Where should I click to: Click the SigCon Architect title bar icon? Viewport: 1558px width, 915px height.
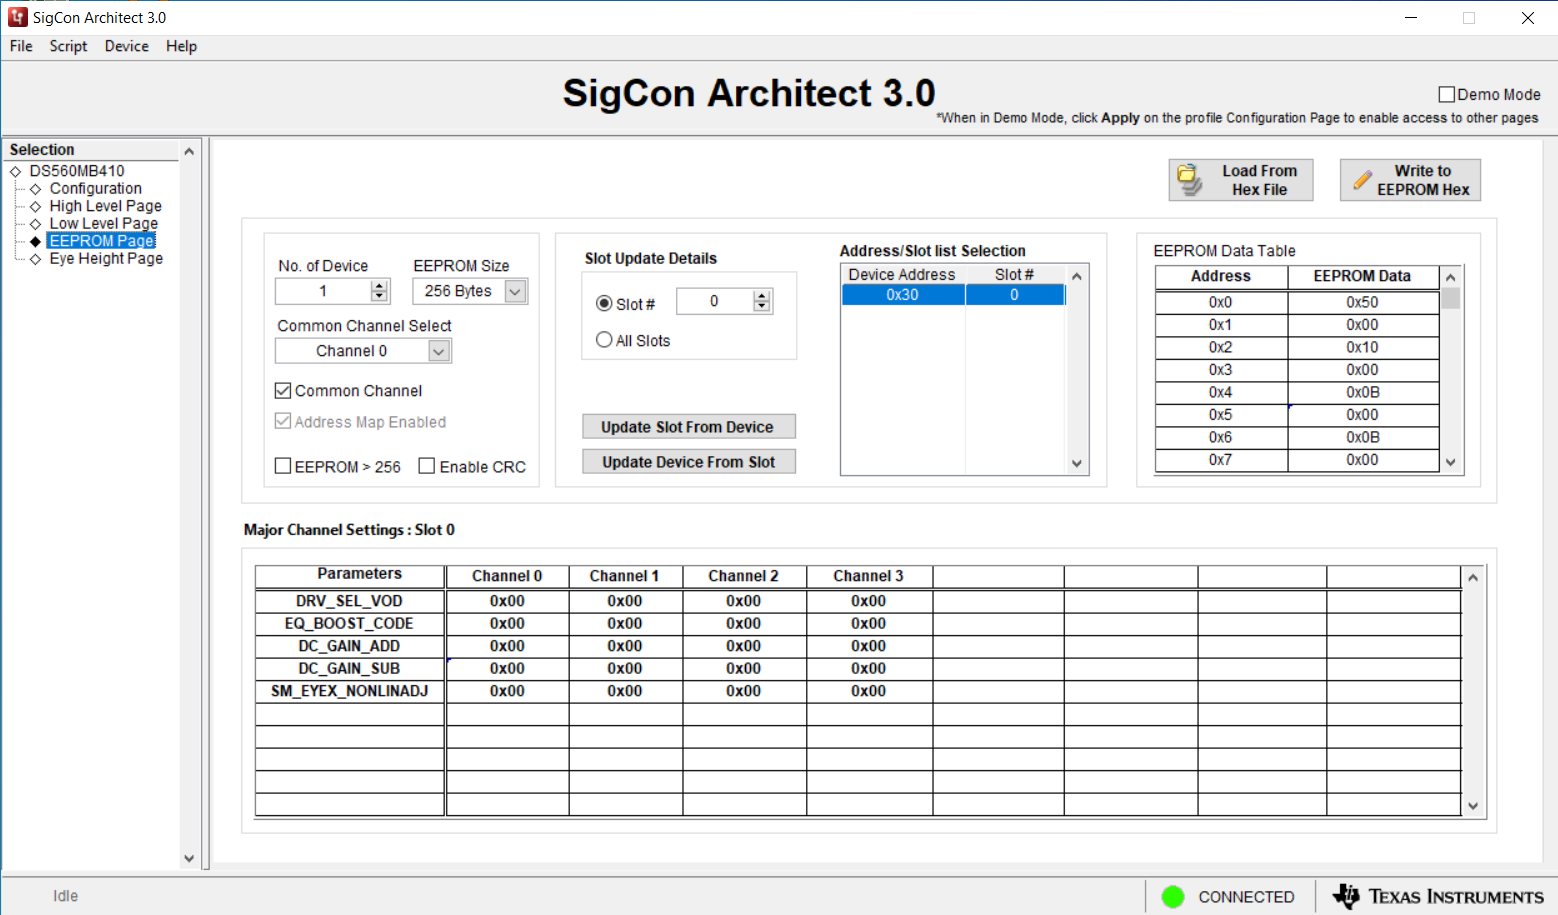[x=17, y=17]
